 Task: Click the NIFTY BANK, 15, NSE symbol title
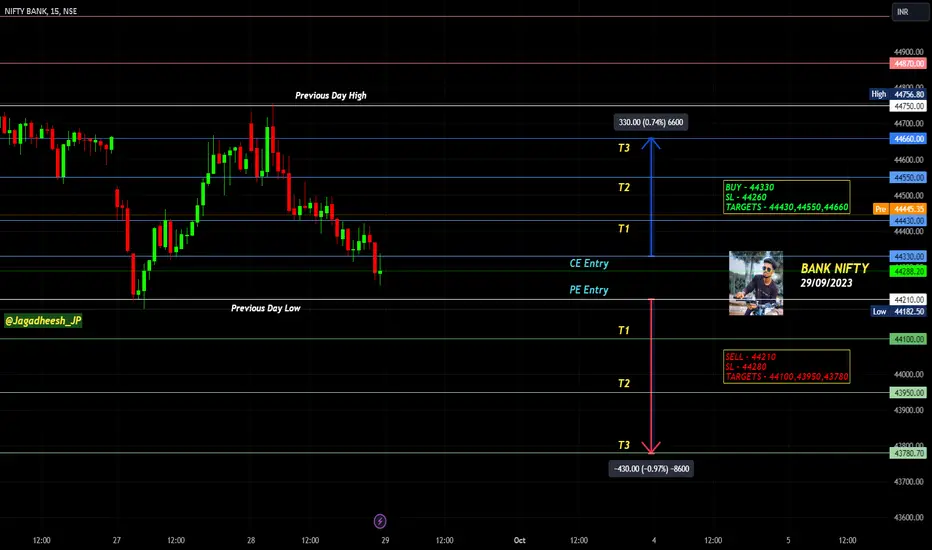(40, 11)
